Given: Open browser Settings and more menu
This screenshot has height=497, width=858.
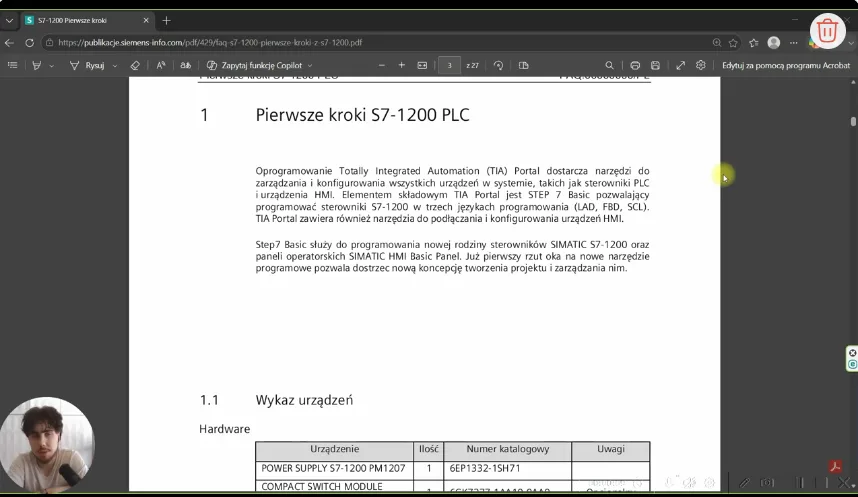Looking at the screenshot, I should tap(793, 42).
